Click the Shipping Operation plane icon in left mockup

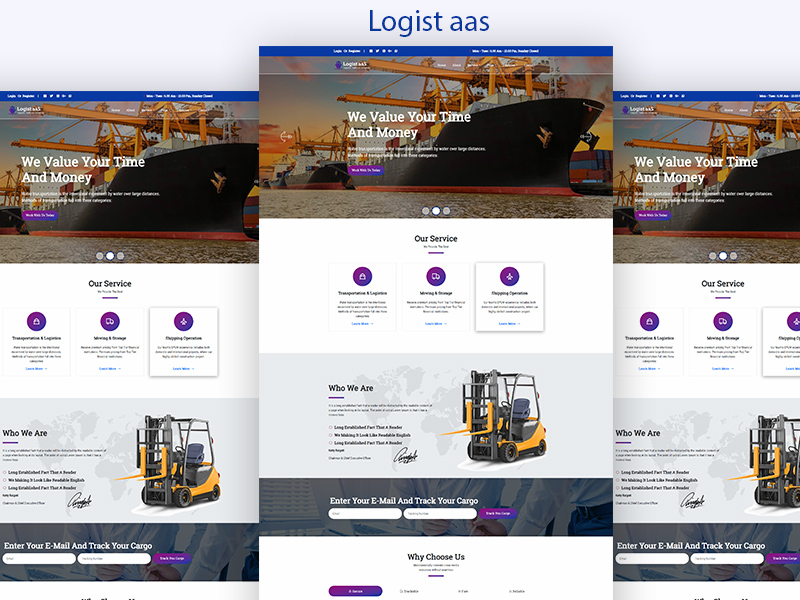click(x=184, y=321)
